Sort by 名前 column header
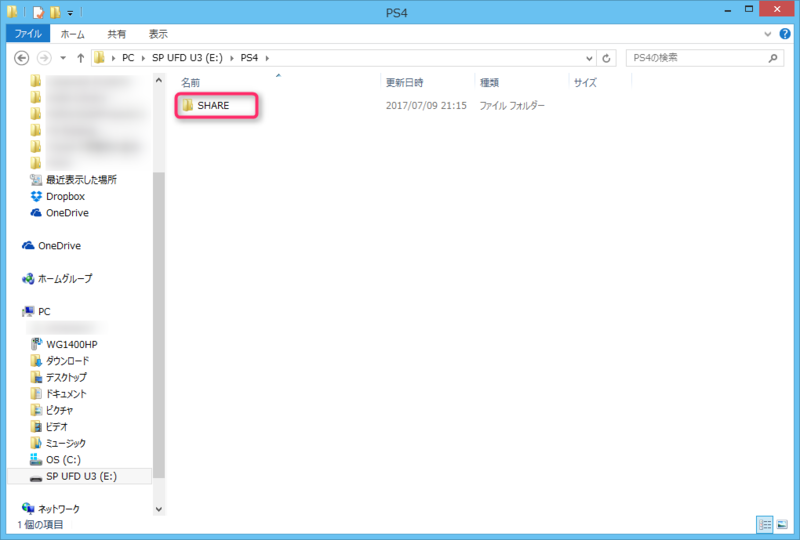 pos(190,83)
